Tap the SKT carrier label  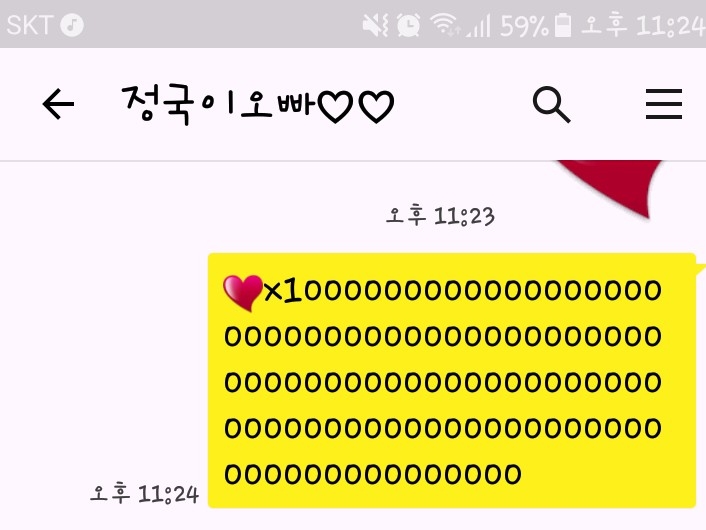tap(30, 25)
